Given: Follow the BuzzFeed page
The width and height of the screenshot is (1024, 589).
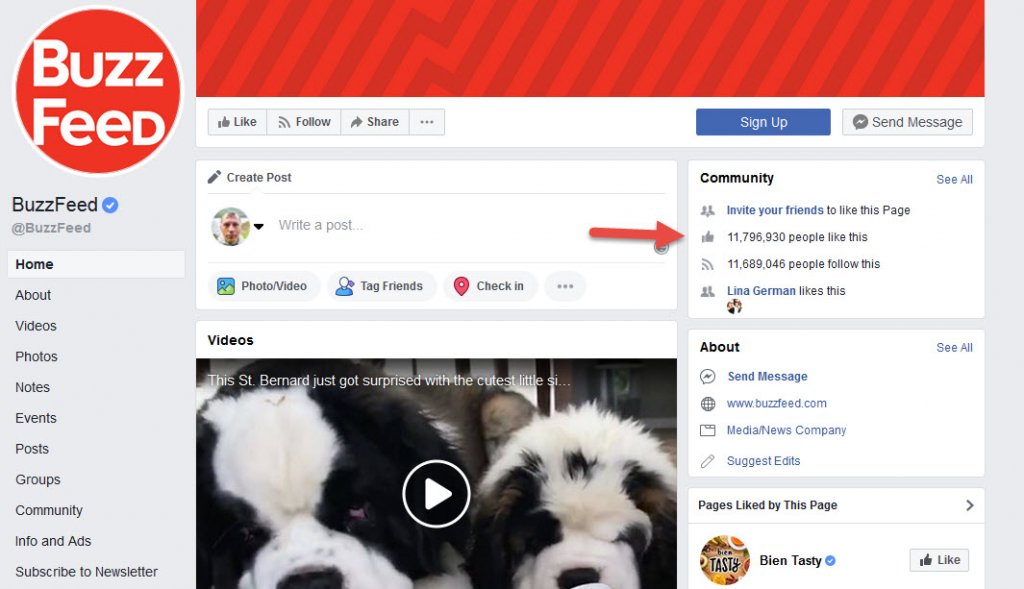Looking at the screenshot, I should (x=304, y=122).
